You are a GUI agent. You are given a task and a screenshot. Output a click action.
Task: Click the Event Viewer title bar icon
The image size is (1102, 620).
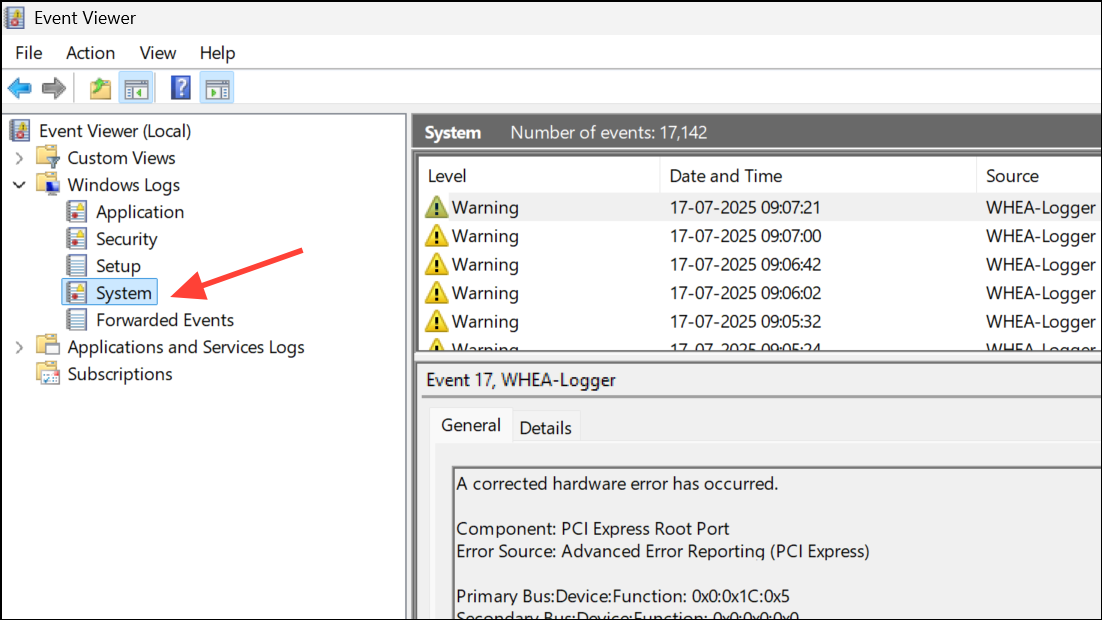tap(14, 18)
